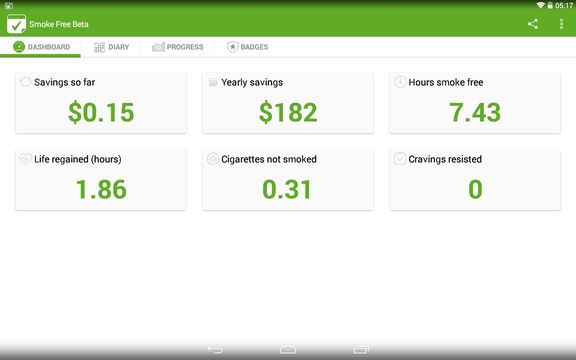Image resolution: width=576 pixels, height=360 pixels.
Task: Open the Yearly savings $182 card
Action: pos(288,103)
